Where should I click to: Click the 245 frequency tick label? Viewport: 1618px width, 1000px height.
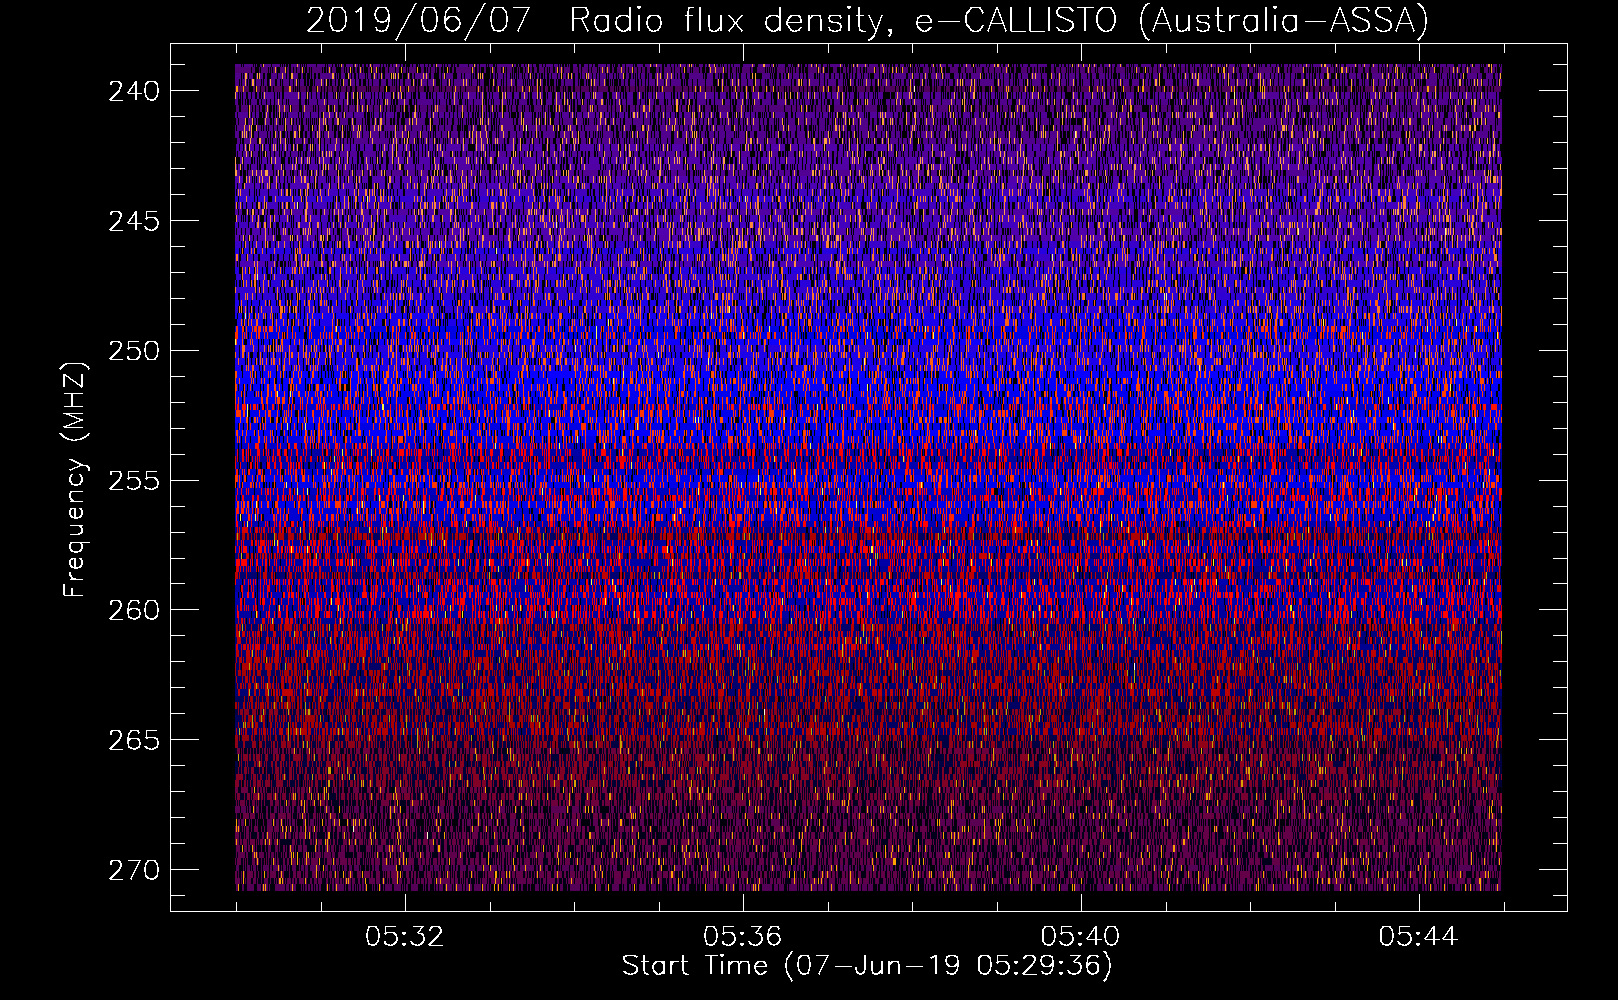pyautogui.click(x=134, y=221)
